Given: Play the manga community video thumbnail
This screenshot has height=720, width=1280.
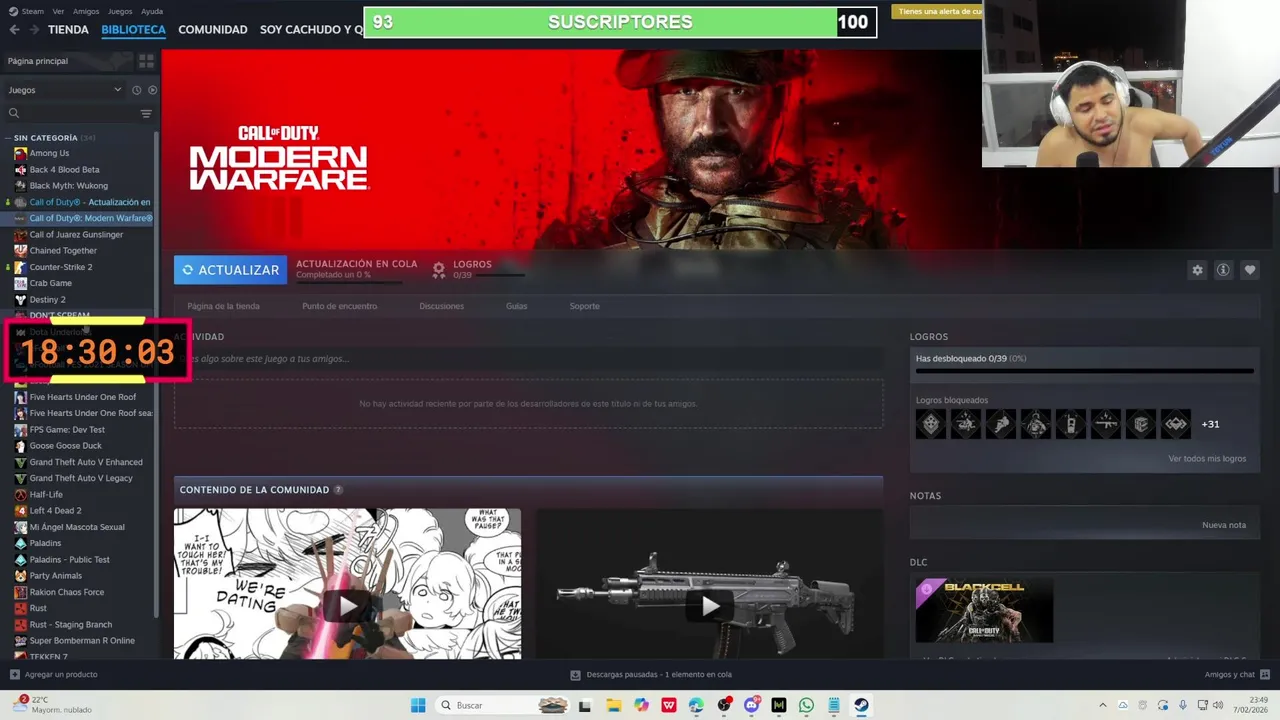Looking at the screenshot, I should pyautogui.click(x=347, y=584).
